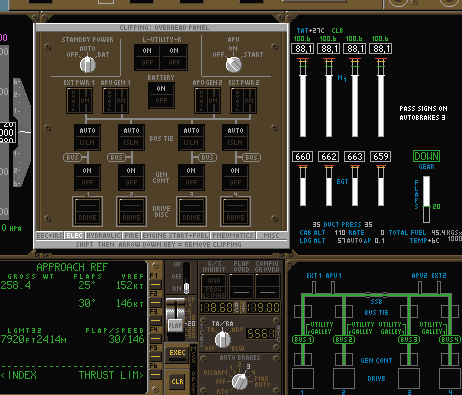The width and height of the screenshot is (462, 395).
Task: Open the EEC+IRS overhead tab
Action: 50,236
